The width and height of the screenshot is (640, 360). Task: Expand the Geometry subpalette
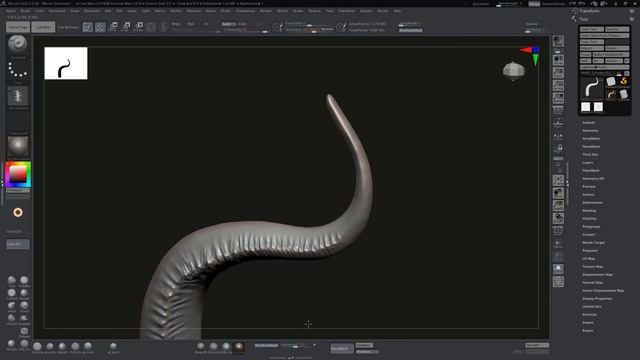point(590,131)
